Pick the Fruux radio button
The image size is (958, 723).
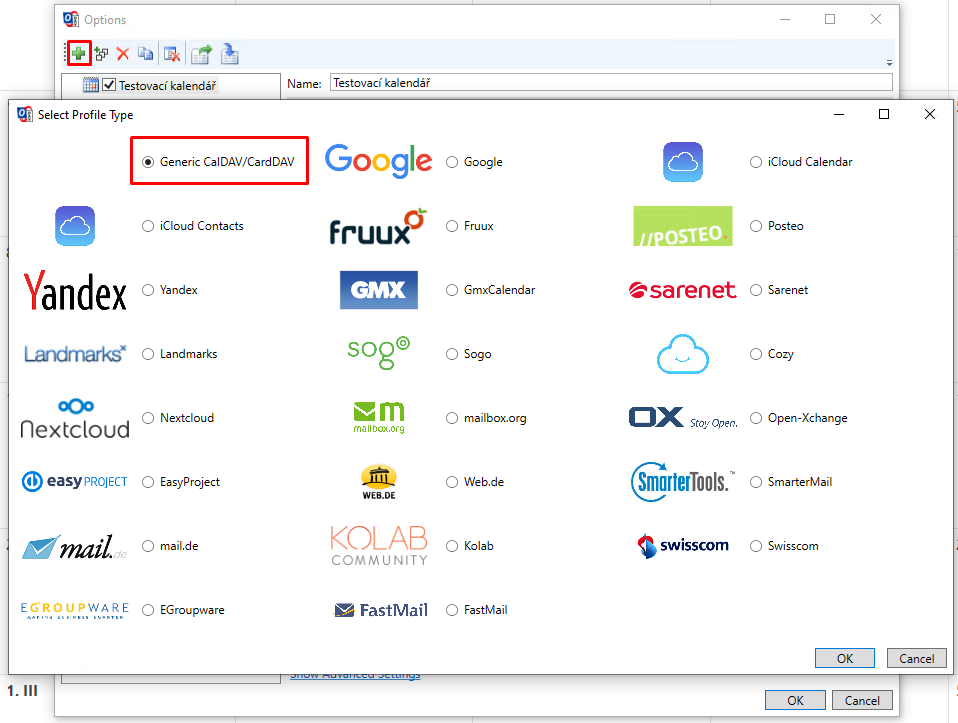452,226
